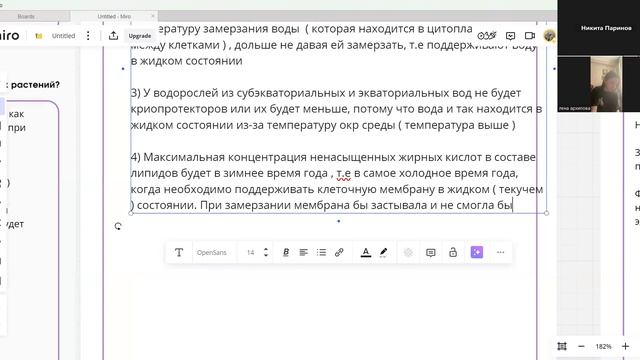The width and height of the screenshot is (640, 360).
Task: Click the background fill opacity icon
Action: coord(408,253)
